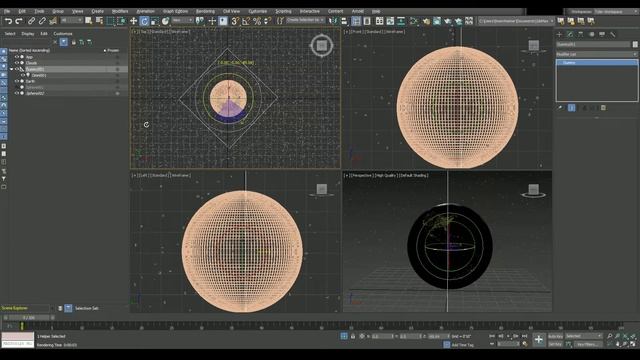Activate the Select Object tool

coord(89,21)
